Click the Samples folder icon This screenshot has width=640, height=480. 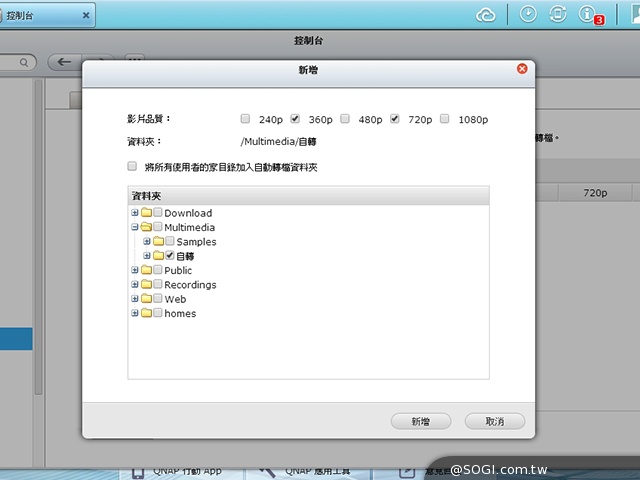[x=159, y=241]
